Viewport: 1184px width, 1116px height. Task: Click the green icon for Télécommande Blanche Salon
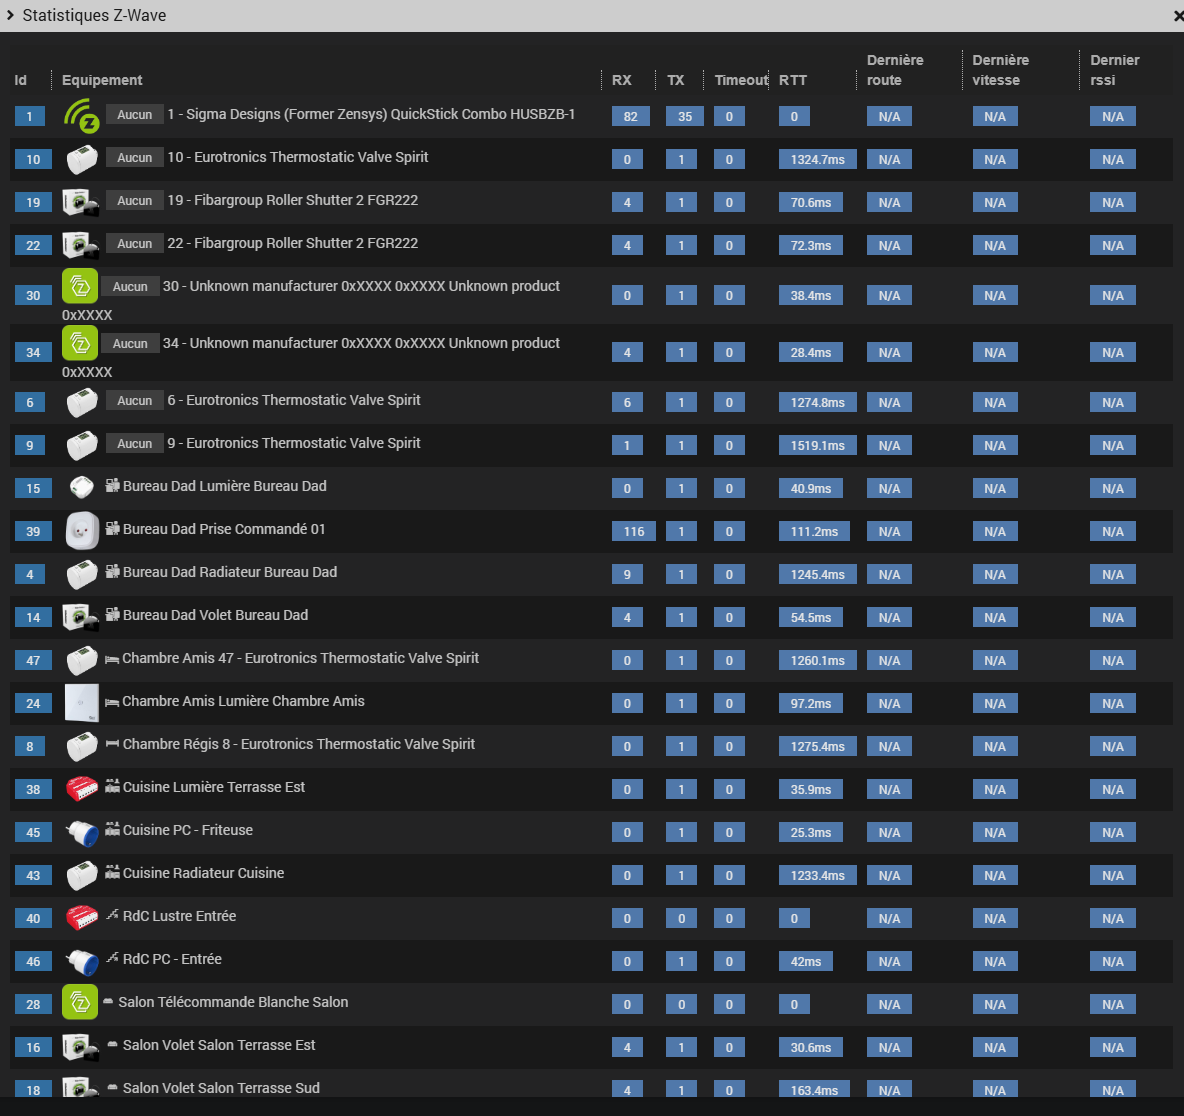80,1002
